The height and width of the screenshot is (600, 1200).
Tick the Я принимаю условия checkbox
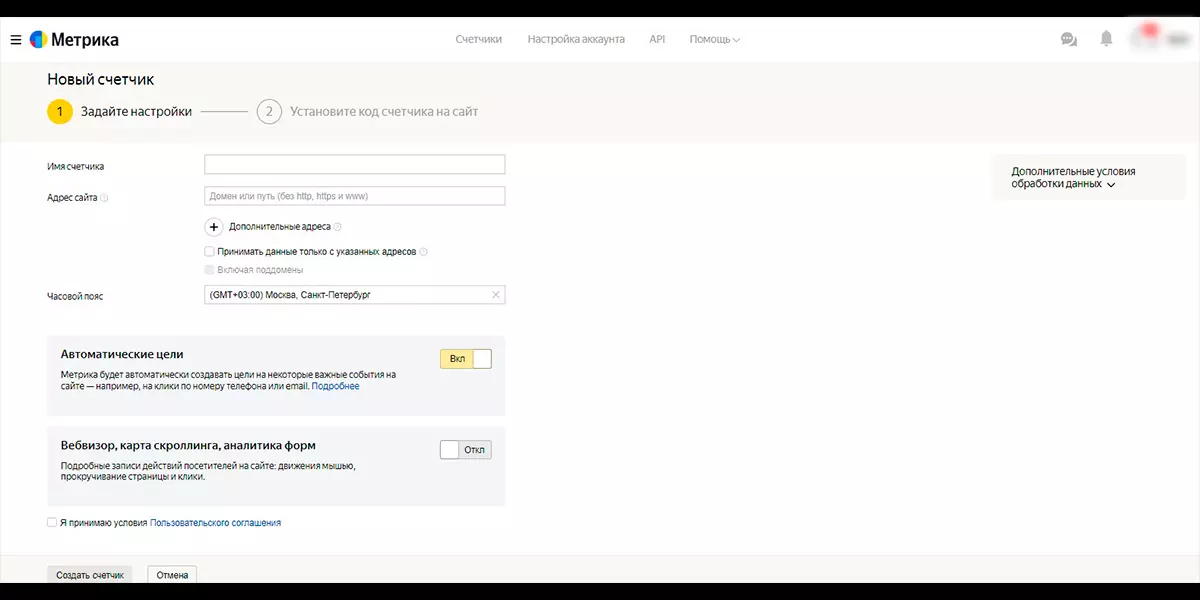52,522
